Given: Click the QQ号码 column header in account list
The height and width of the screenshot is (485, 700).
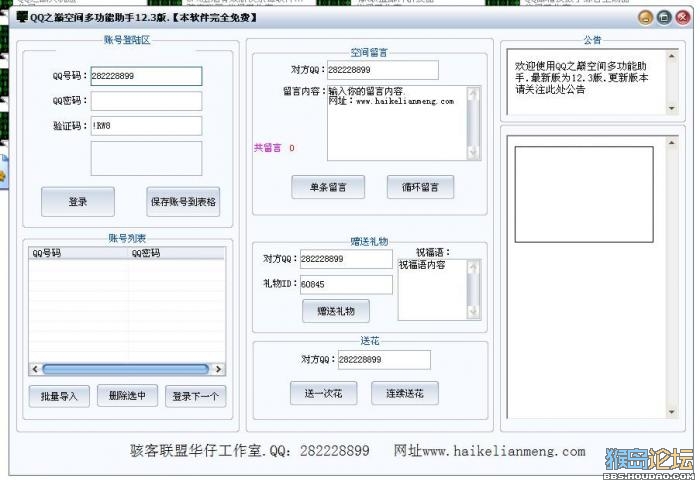Looking at the screenshot, I should click(x=79, y=253).
